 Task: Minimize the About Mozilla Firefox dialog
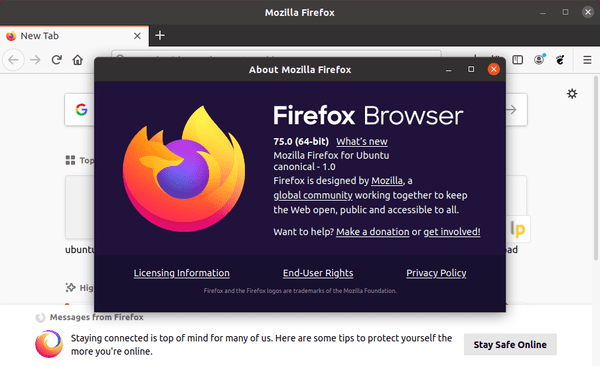(448, 70)
